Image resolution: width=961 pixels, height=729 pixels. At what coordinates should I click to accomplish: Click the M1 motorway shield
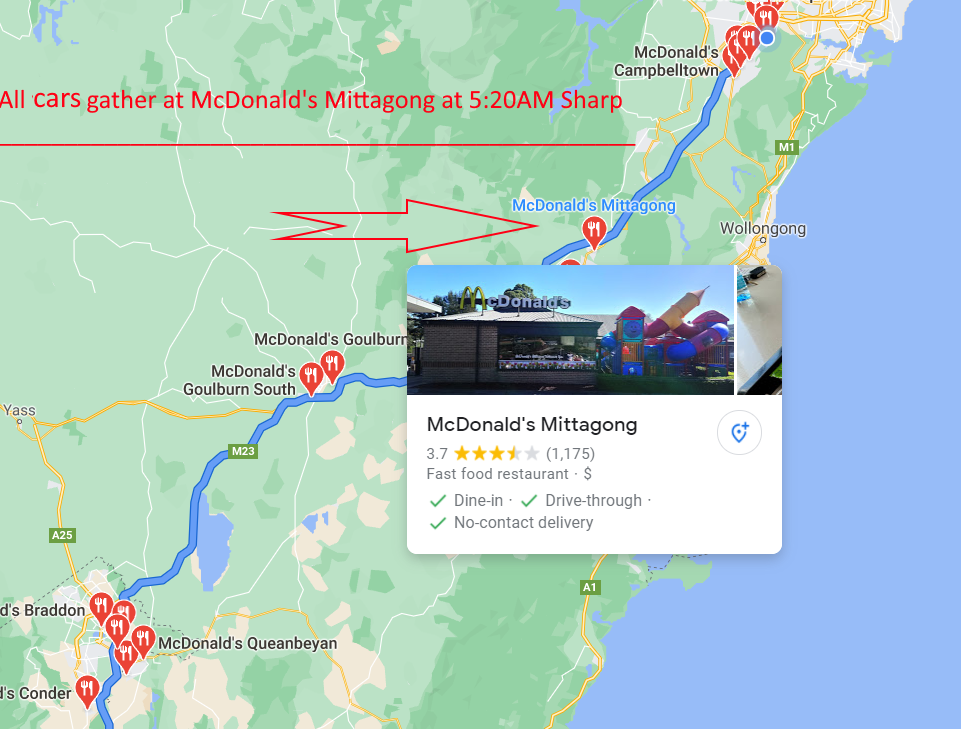(x=786, y=147)
